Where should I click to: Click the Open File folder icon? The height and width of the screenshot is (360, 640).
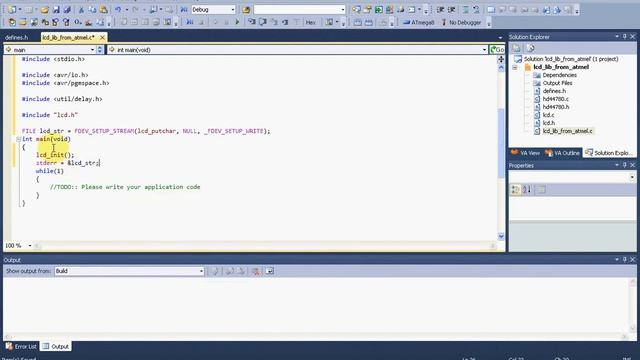click(44, 9)
